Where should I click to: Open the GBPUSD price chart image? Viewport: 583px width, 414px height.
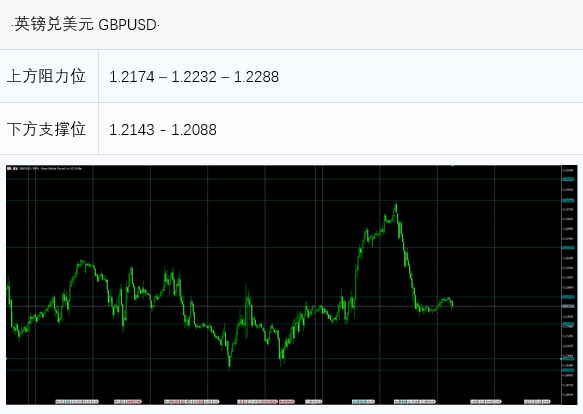point(292,285)
